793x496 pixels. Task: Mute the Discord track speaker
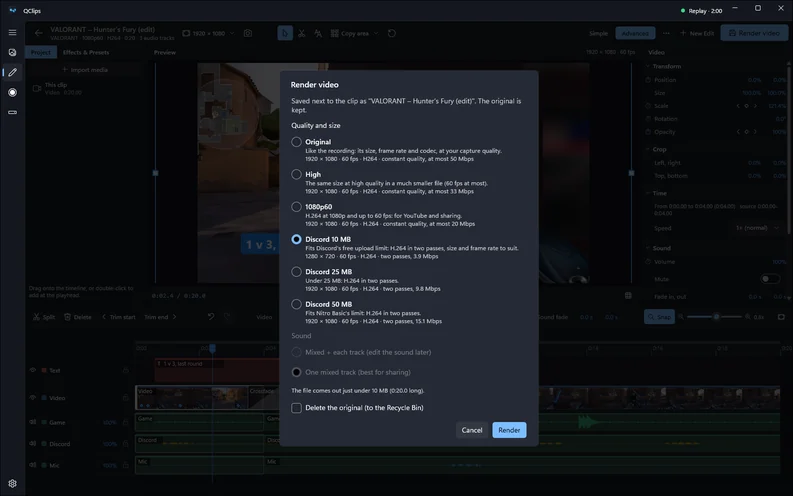tap(33, 444)
